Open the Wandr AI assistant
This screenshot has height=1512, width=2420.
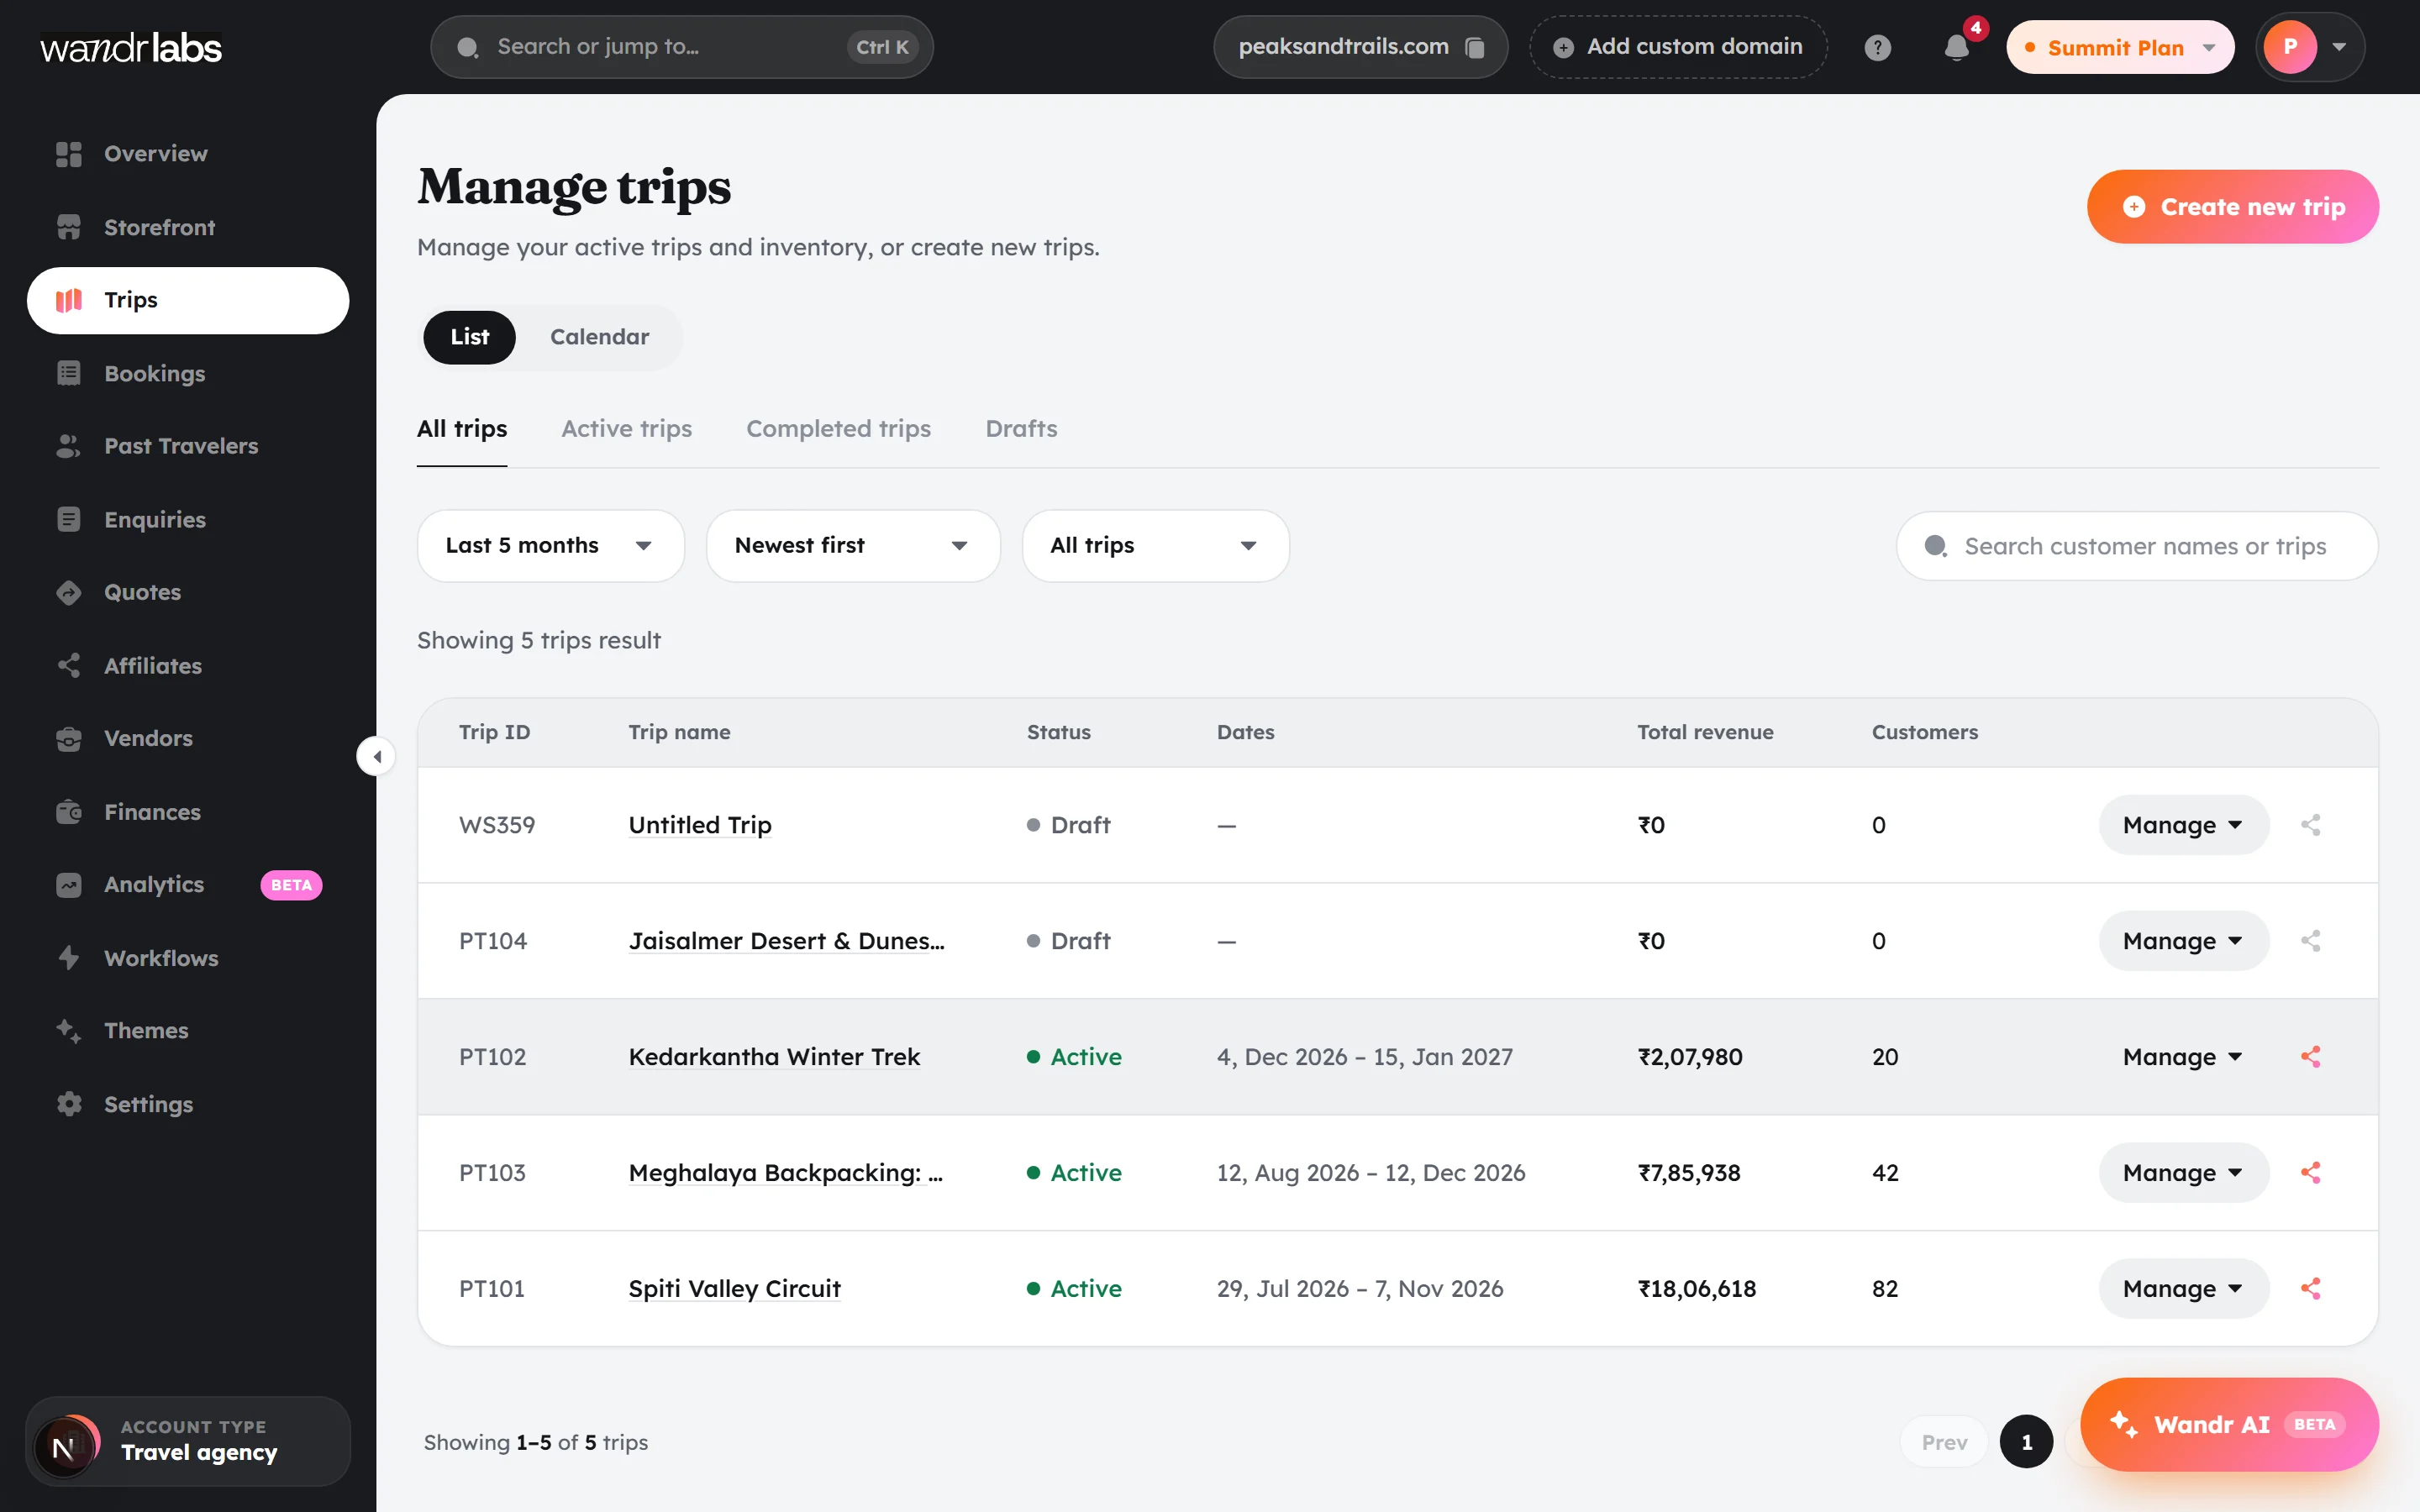pyautogui.click(x=2229, y=1425)
